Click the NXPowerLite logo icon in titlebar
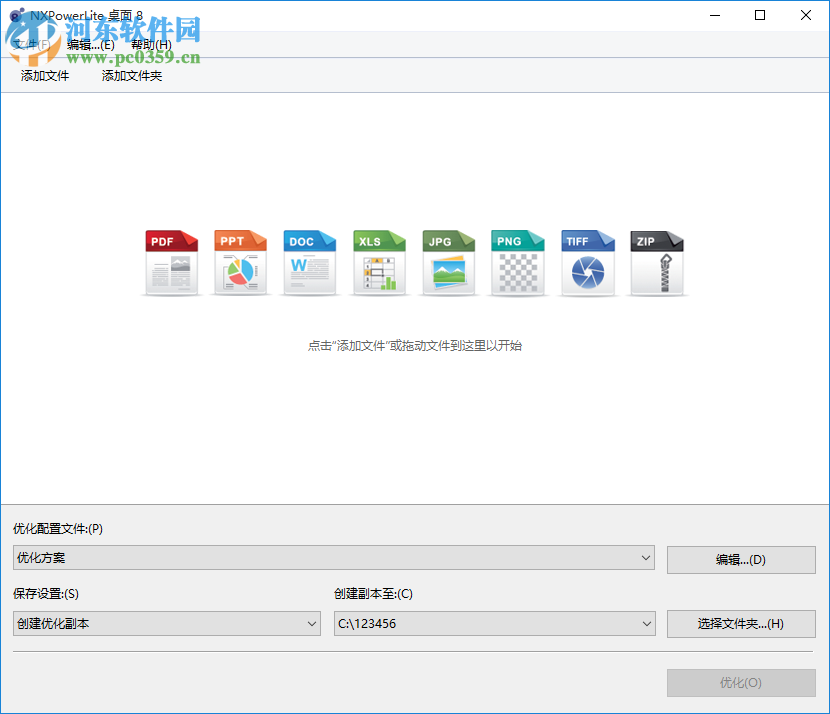Image resolution: width=830 pixels, height=714 pixels. click(14, 15)
